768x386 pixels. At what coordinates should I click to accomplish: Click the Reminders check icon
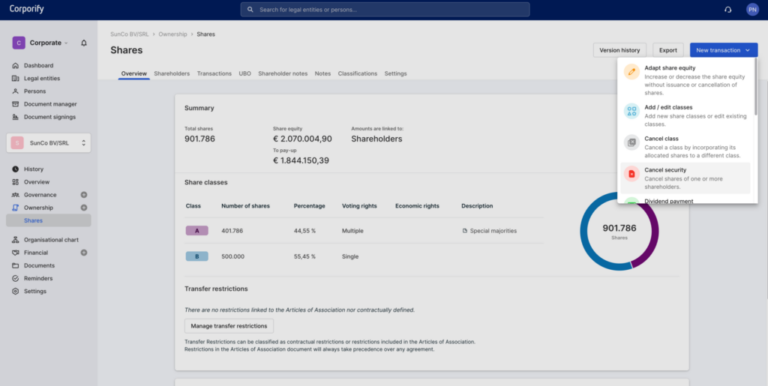click(15, 278)
